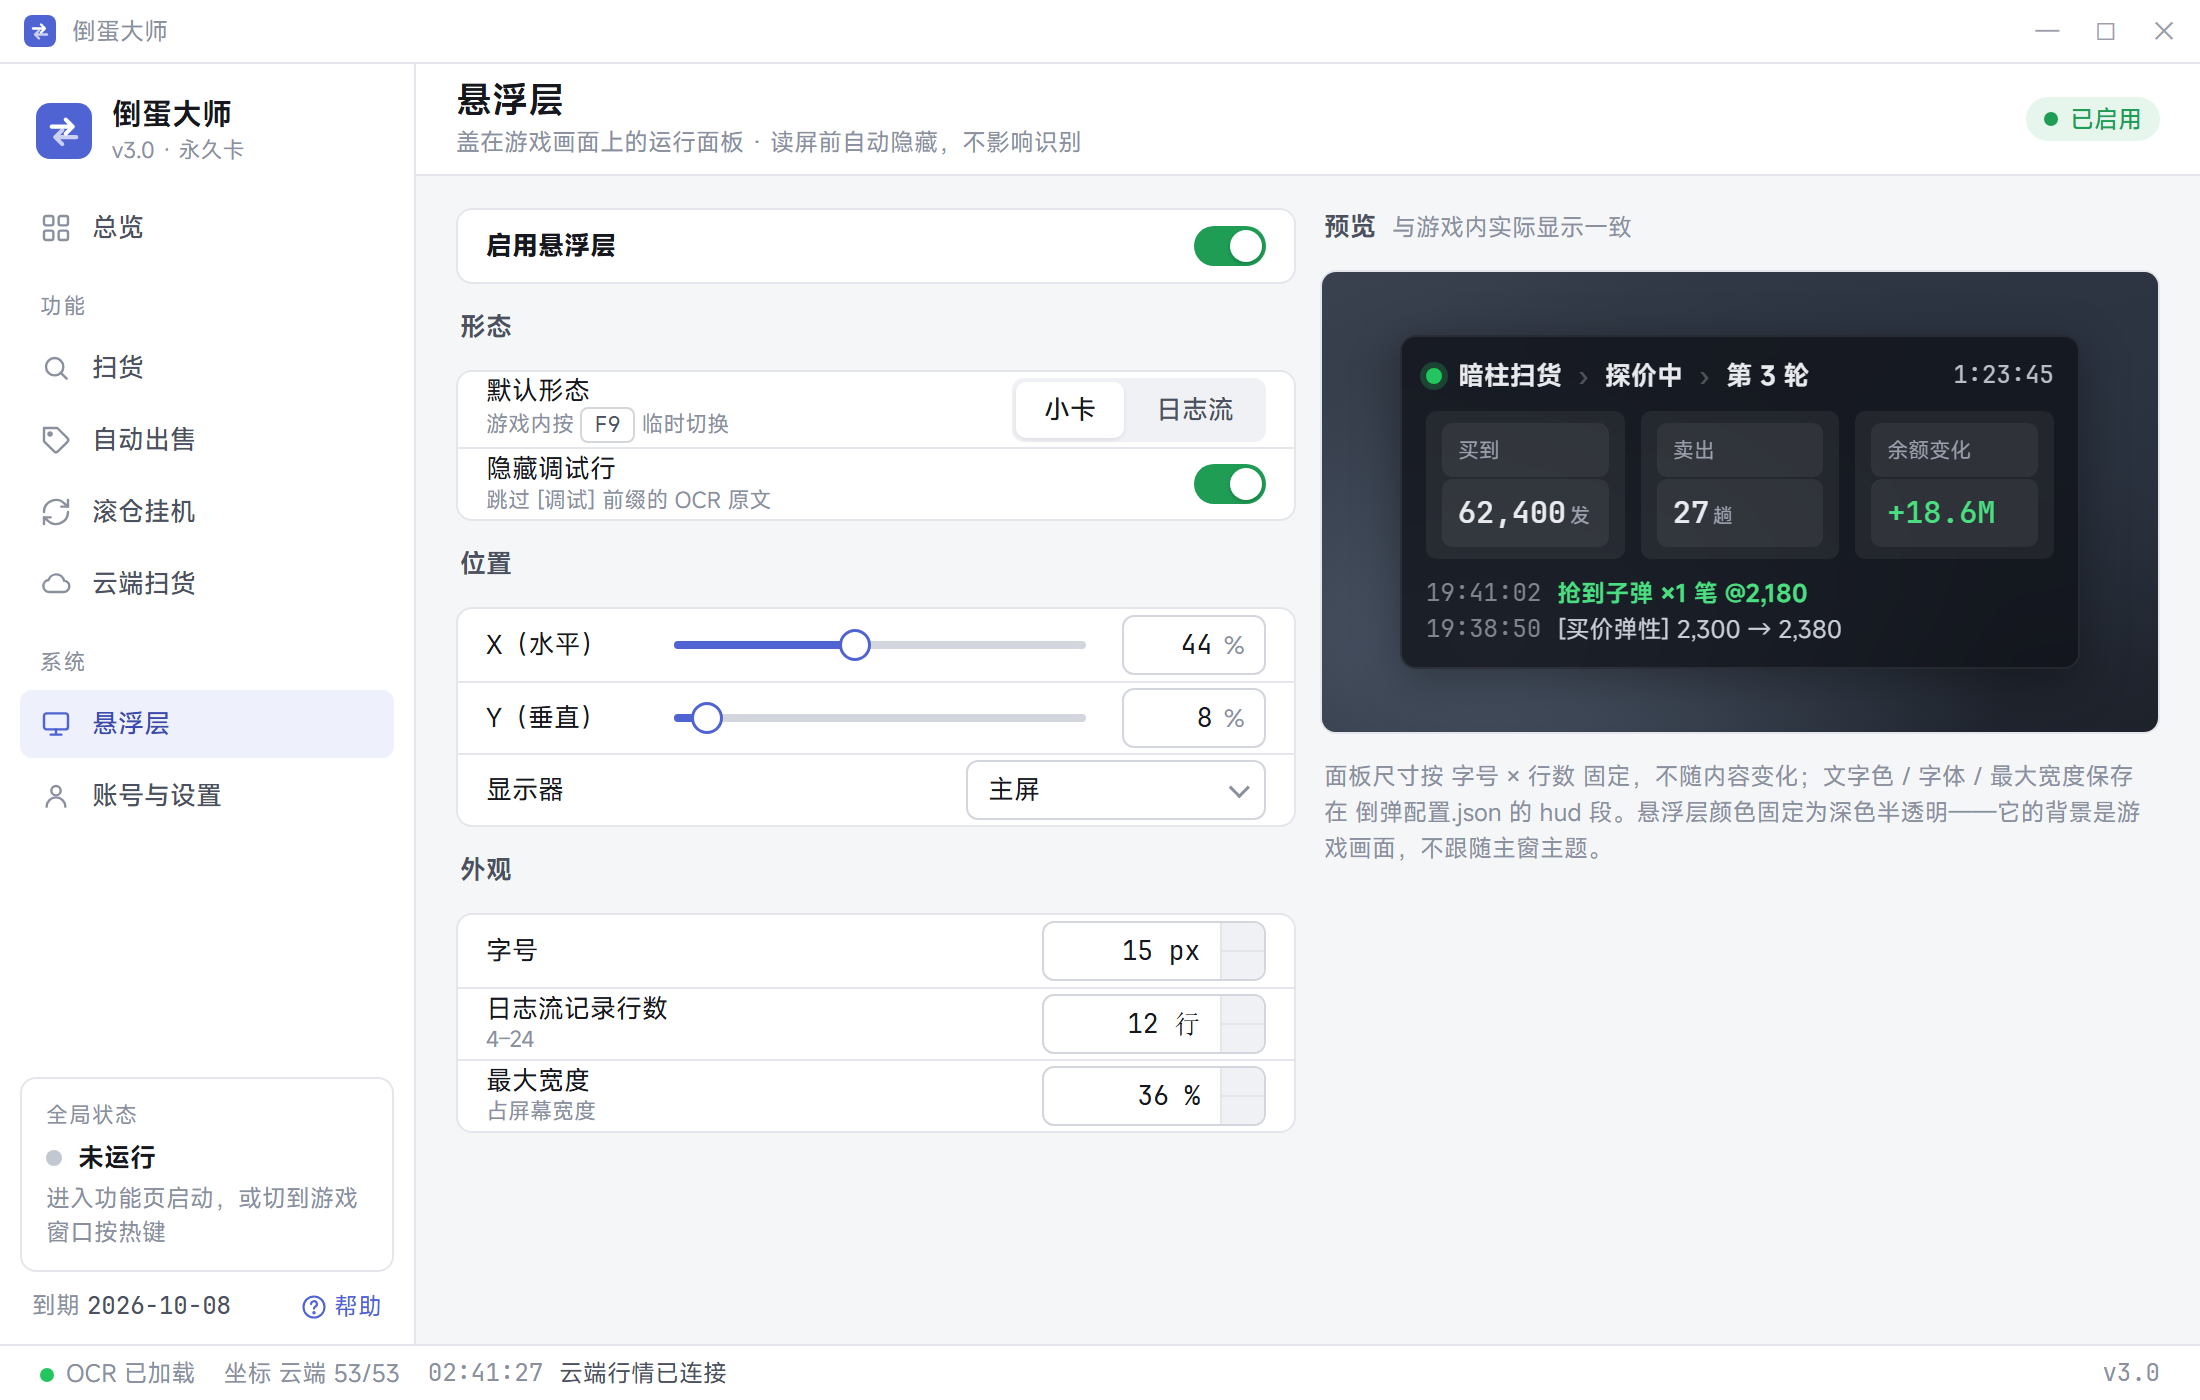Click the 到期 2026-10-08 expiry text
2200x1400 pixels.
pos(131,1306)
